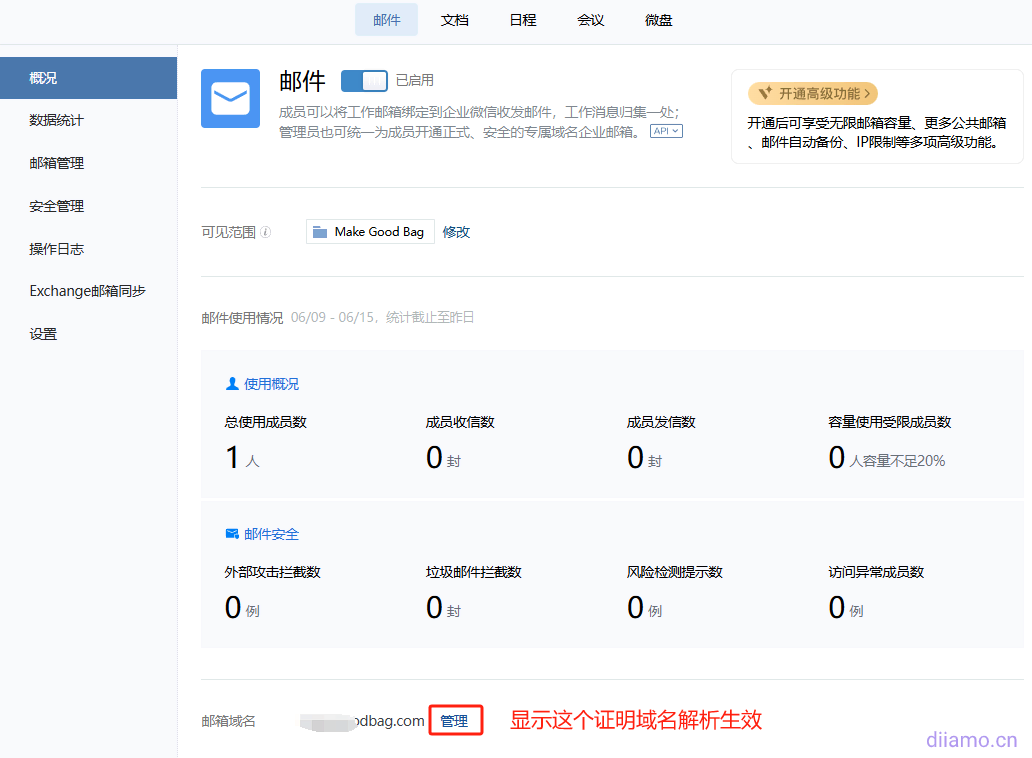Click the blue mail envelope icon
This screenshot has height=758, width=1032.
click(230, 98)
